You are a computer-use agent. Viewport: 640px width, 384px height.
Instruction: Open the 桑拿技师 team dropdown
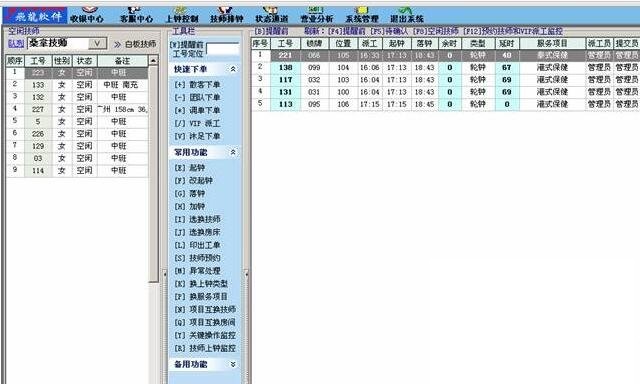click(x=98, y=43)
